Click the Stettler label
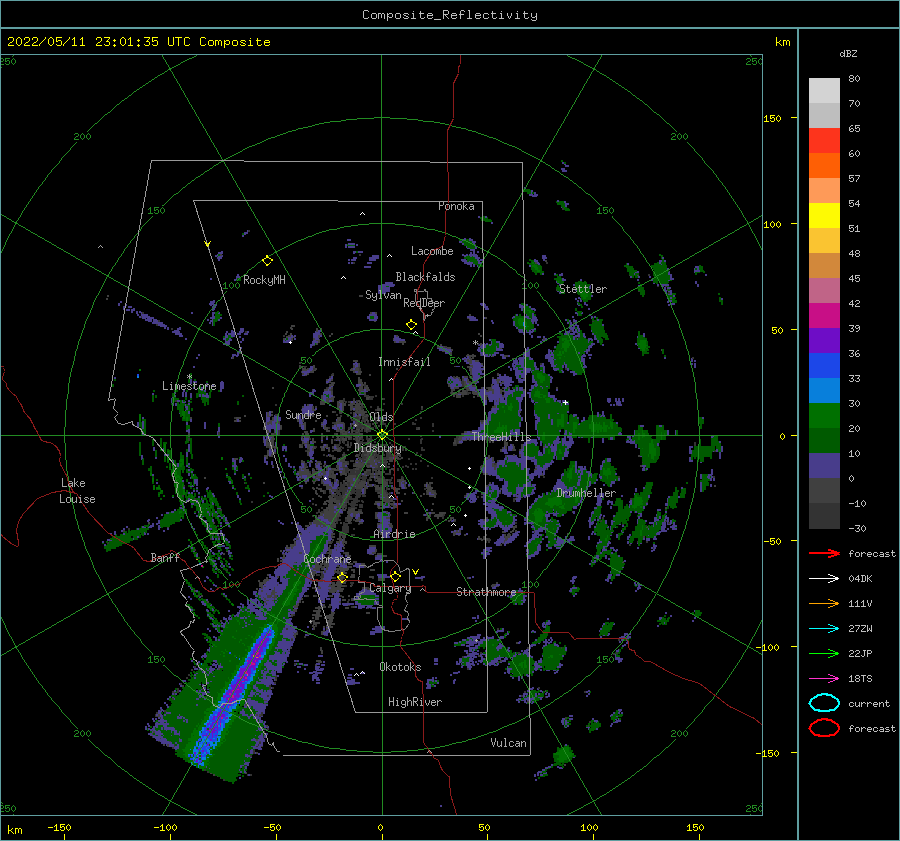This screenshot has width=900, height=841. (x=583, y=289)
